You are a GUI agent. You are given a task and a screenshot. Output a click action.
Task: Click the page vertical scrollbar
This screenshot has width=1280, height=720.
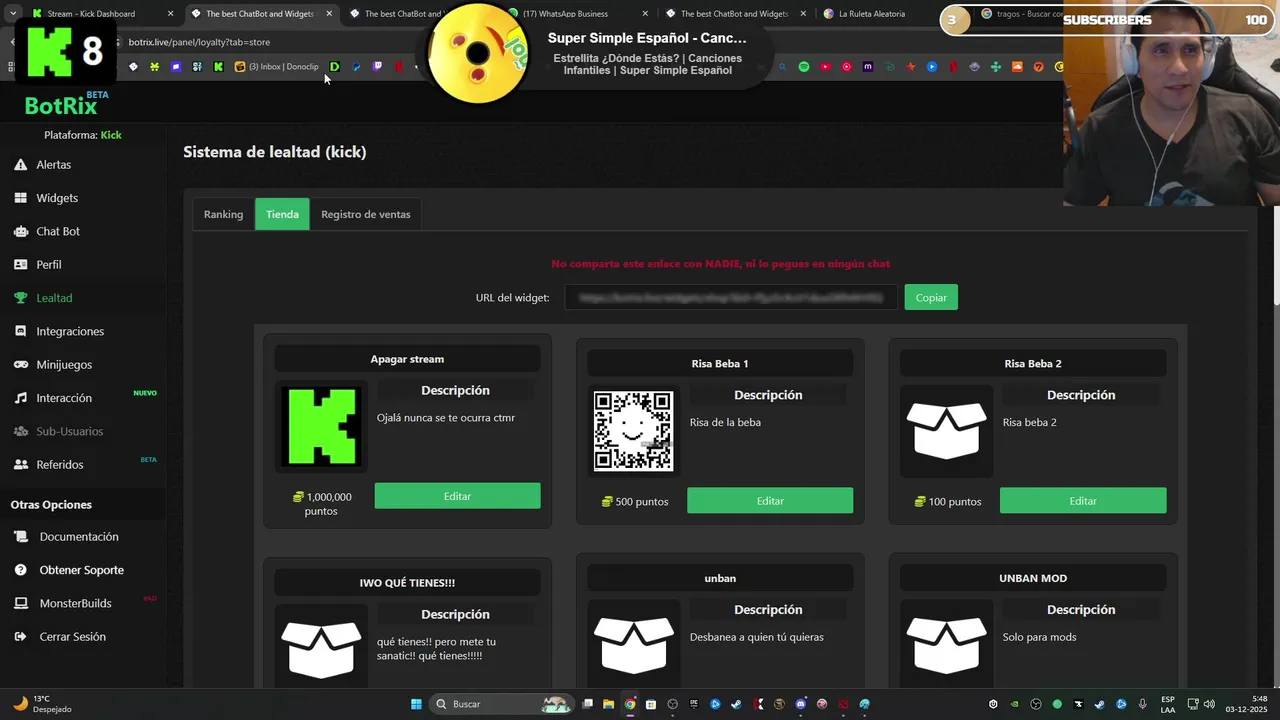coord(1275,255)
